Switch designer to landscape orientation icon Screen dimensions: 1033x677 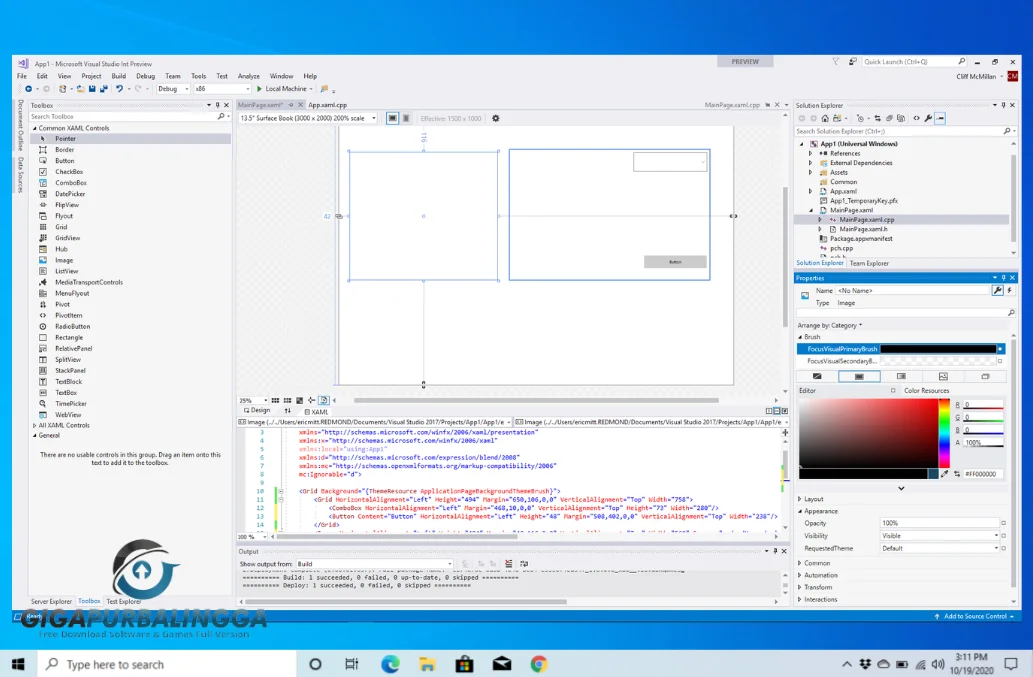pos(392,119)
